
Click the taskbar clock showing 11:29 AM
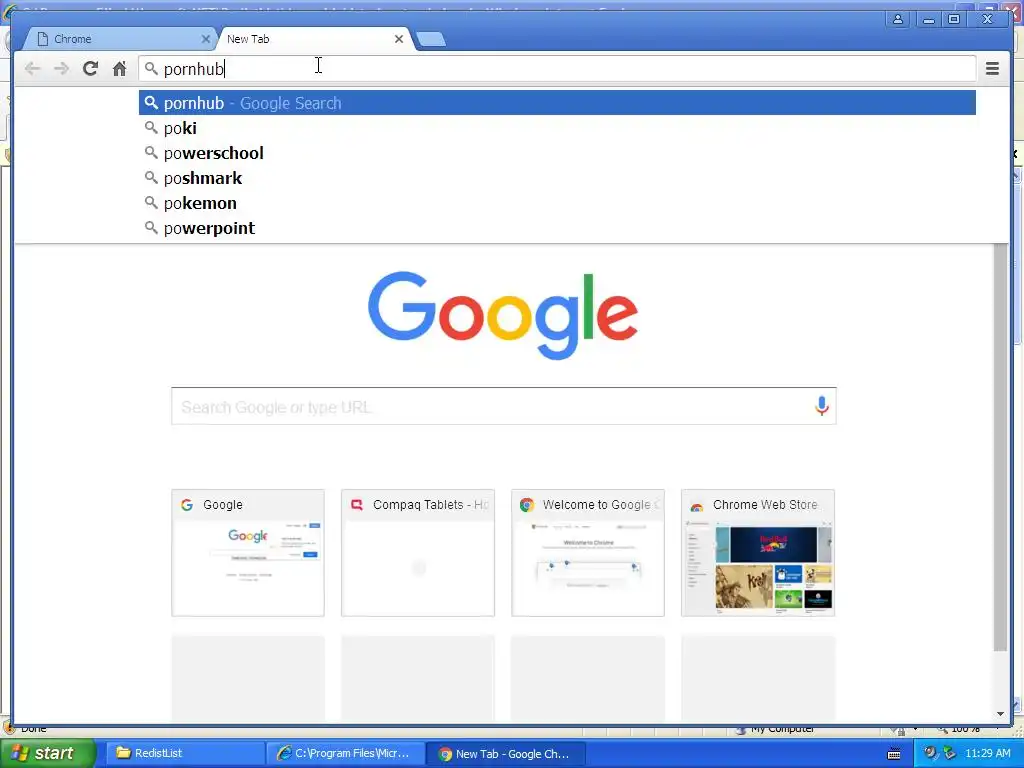tap(987, 753)
